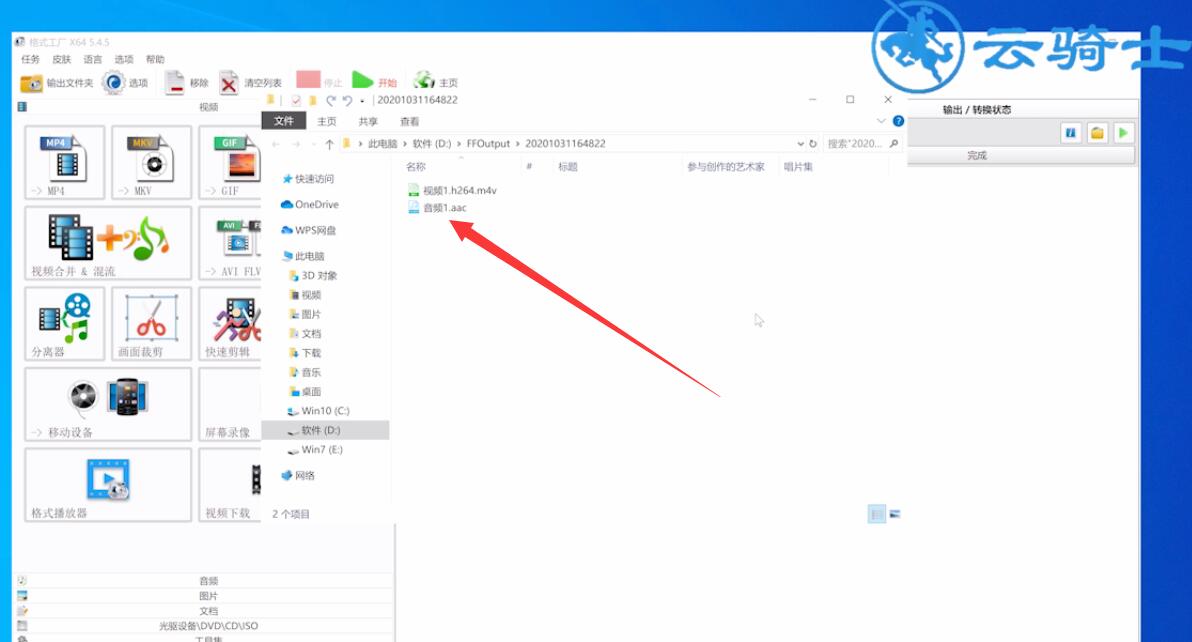Switch to the 主页 tab in Explorer ribbon
The image size is (1192, 642).
[x=327, y=122]
